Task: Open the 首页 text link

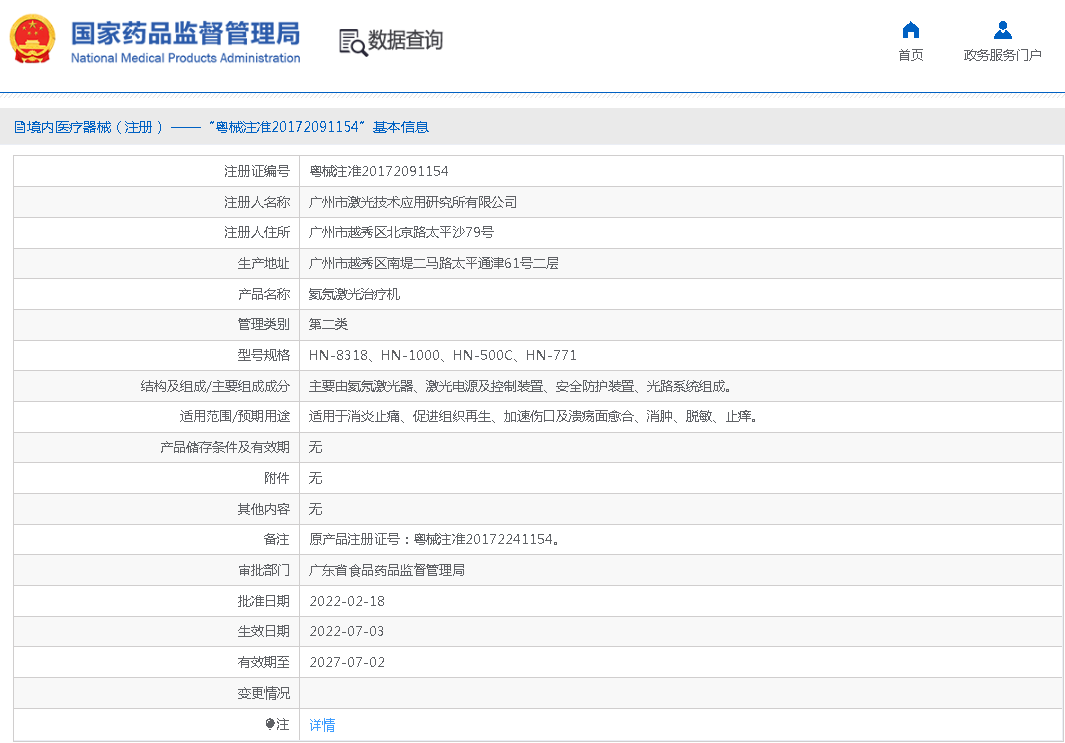Action: click(910, 55)
